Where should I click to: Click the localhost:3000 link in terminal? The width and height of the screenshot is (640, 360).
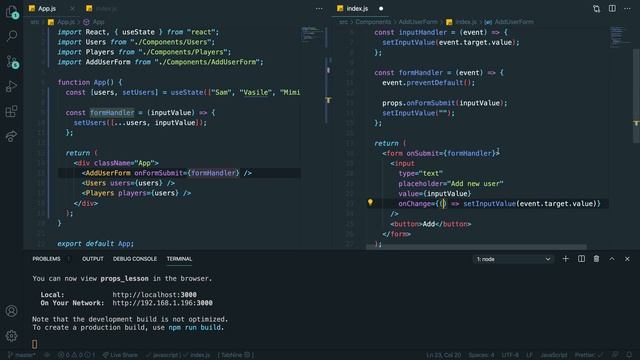click(x=154, y=295)
